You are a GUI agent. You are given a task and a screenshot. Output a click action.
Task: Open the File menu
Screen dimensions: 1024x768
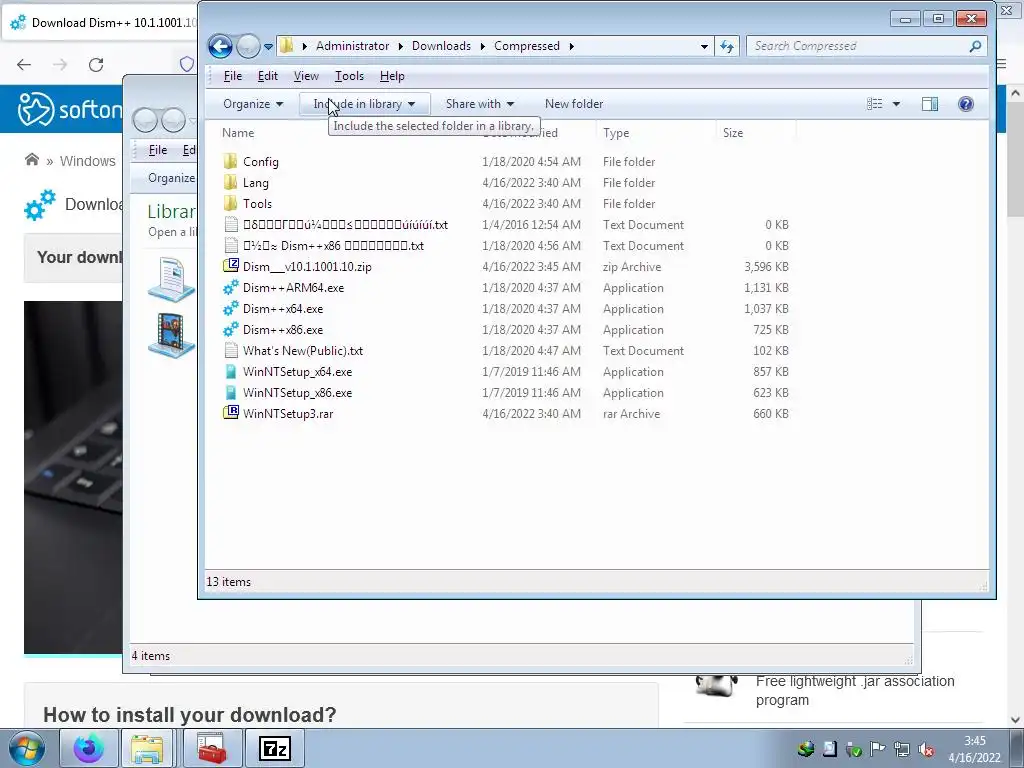[x=232, y=76]
